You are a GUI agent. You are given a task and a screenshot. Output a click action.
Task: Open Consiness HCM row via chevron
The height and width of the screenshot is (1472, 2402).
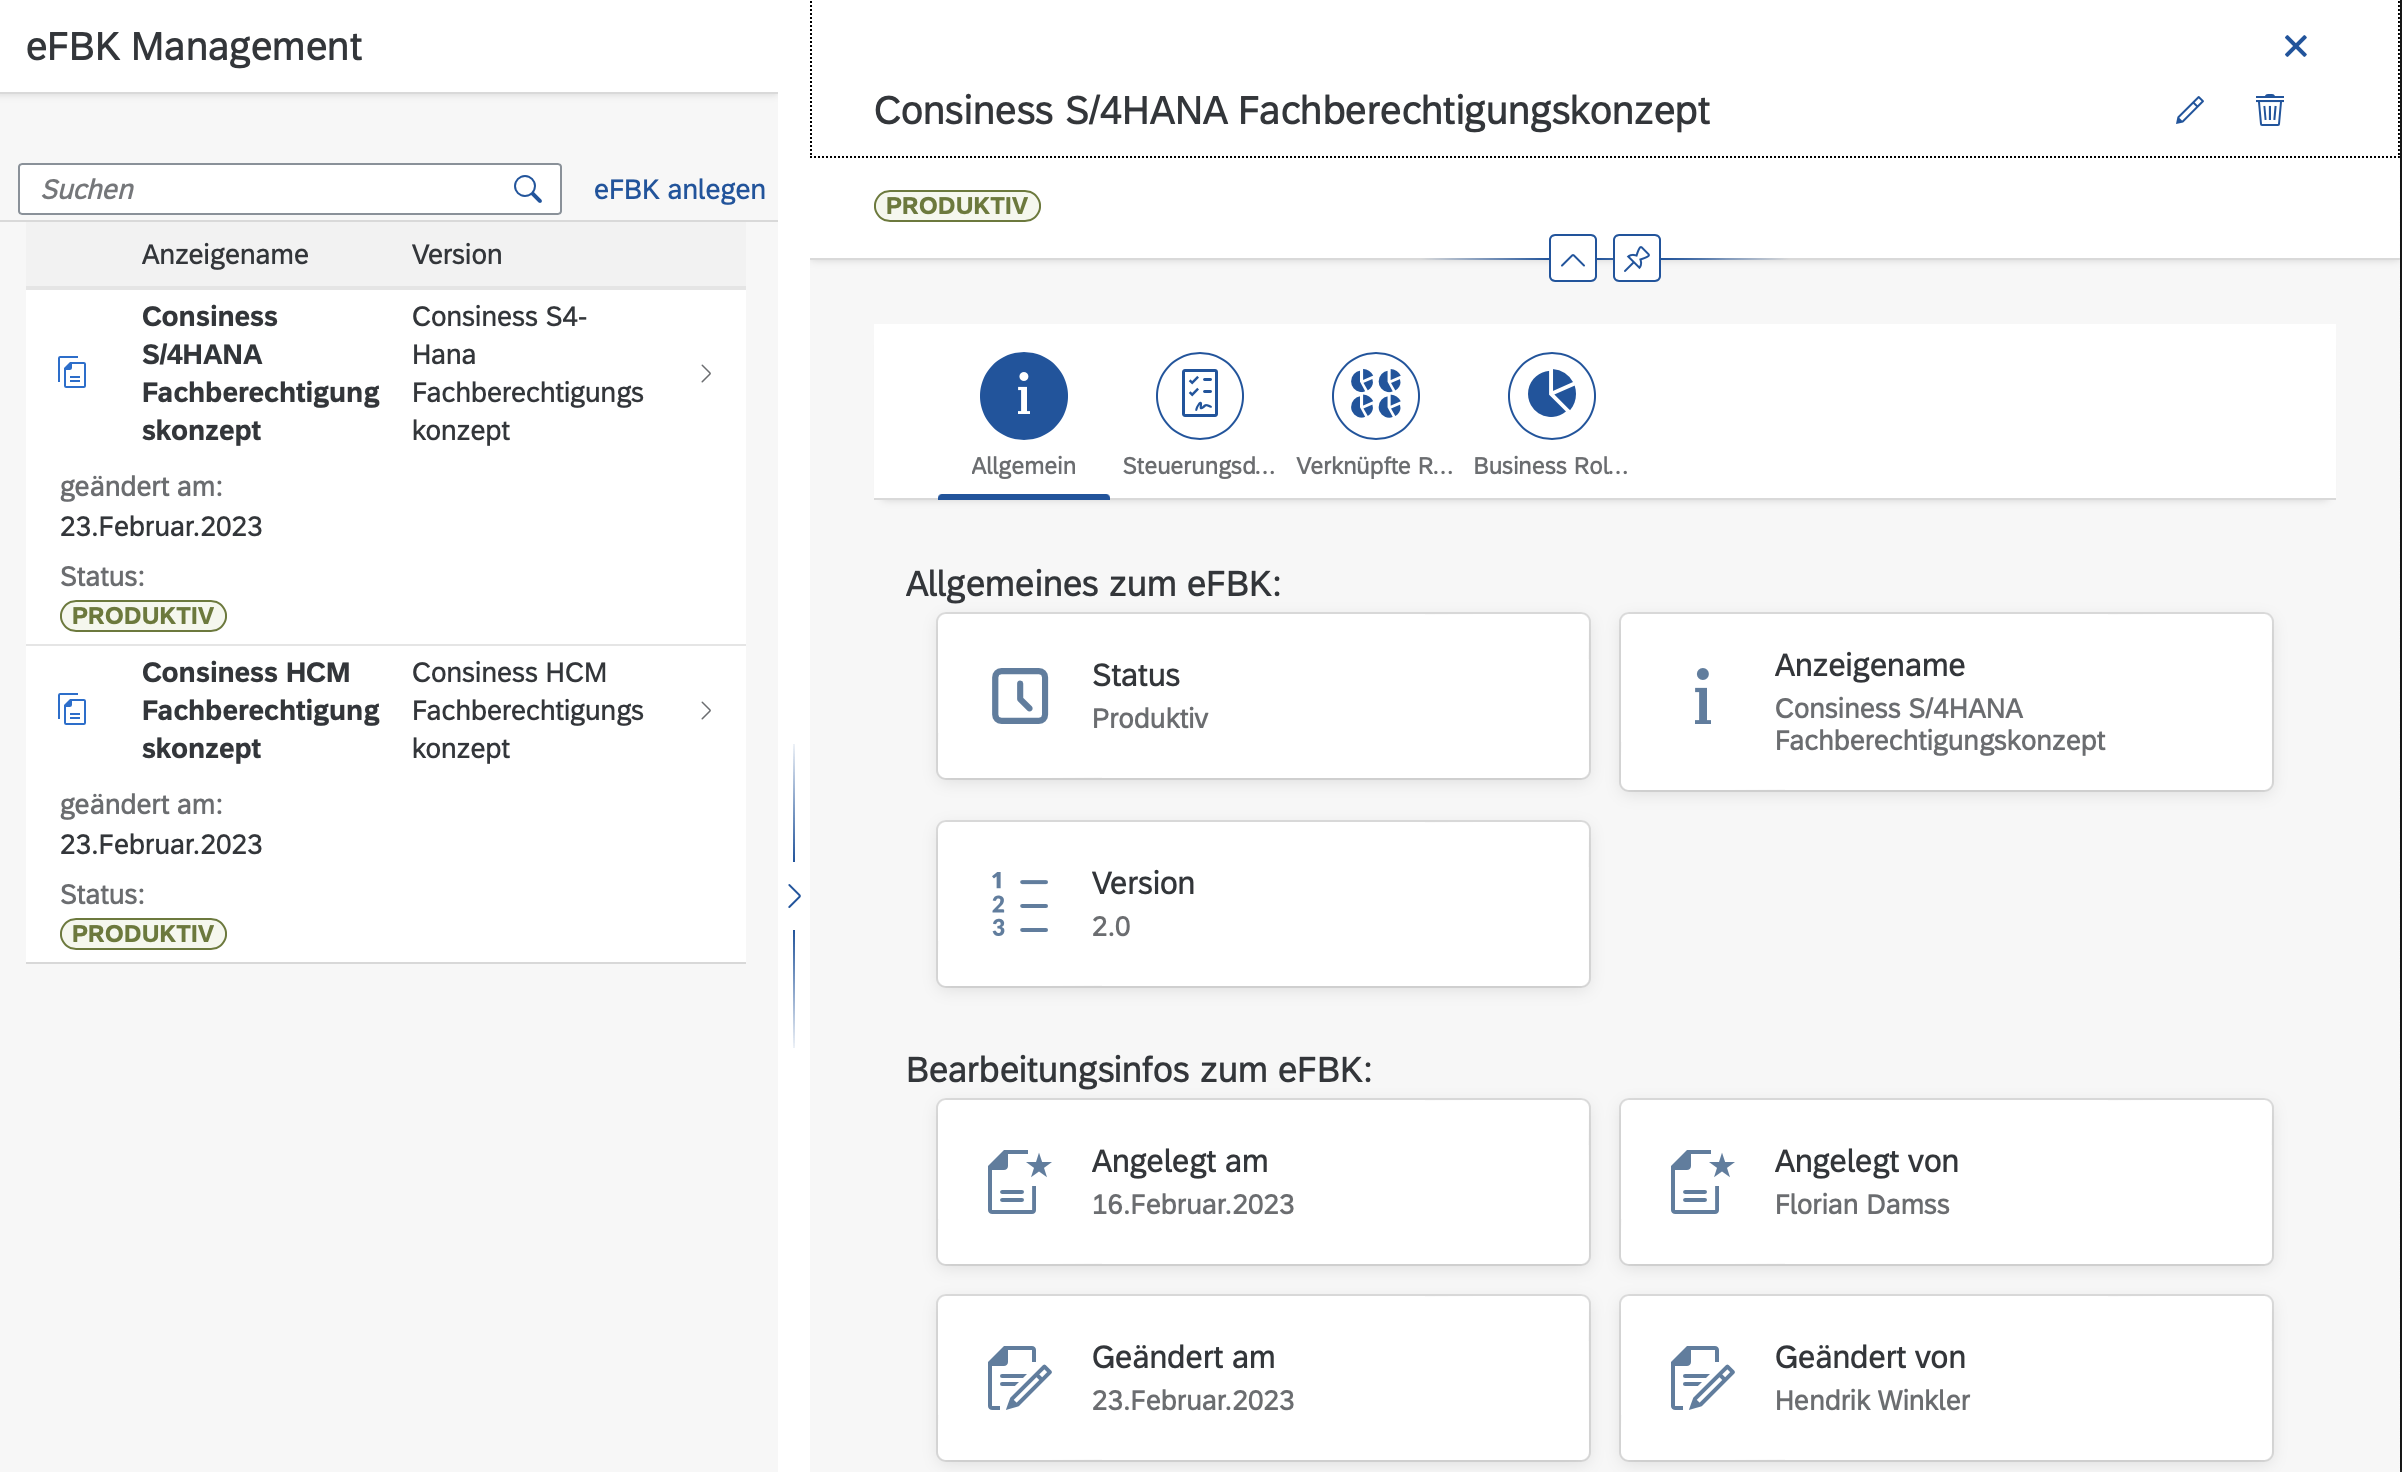(706, 710)
